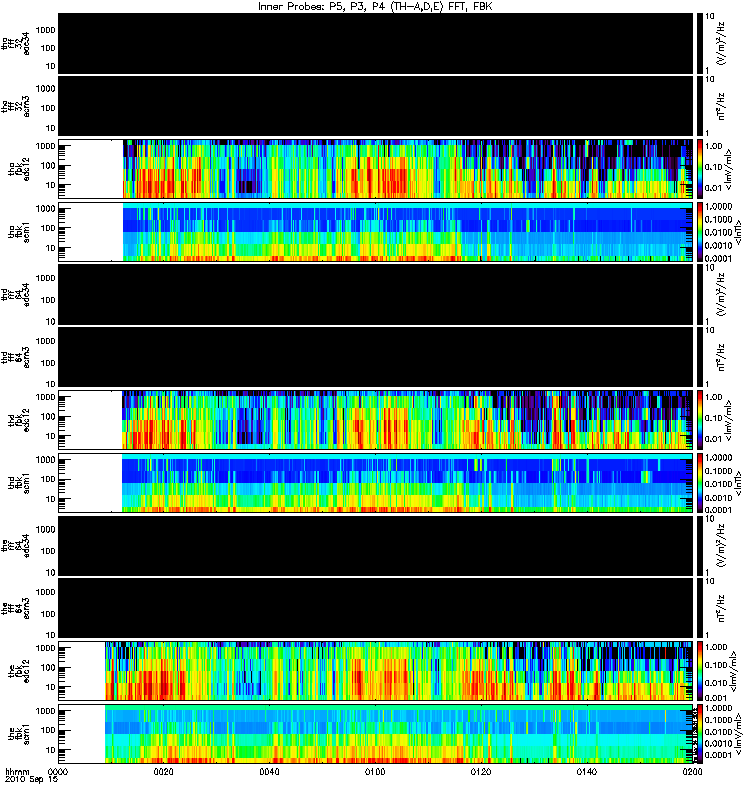The height and width of the screenshot is (800, 750).
Task: Click the '0000' time axis label
Action: point(58,772)
